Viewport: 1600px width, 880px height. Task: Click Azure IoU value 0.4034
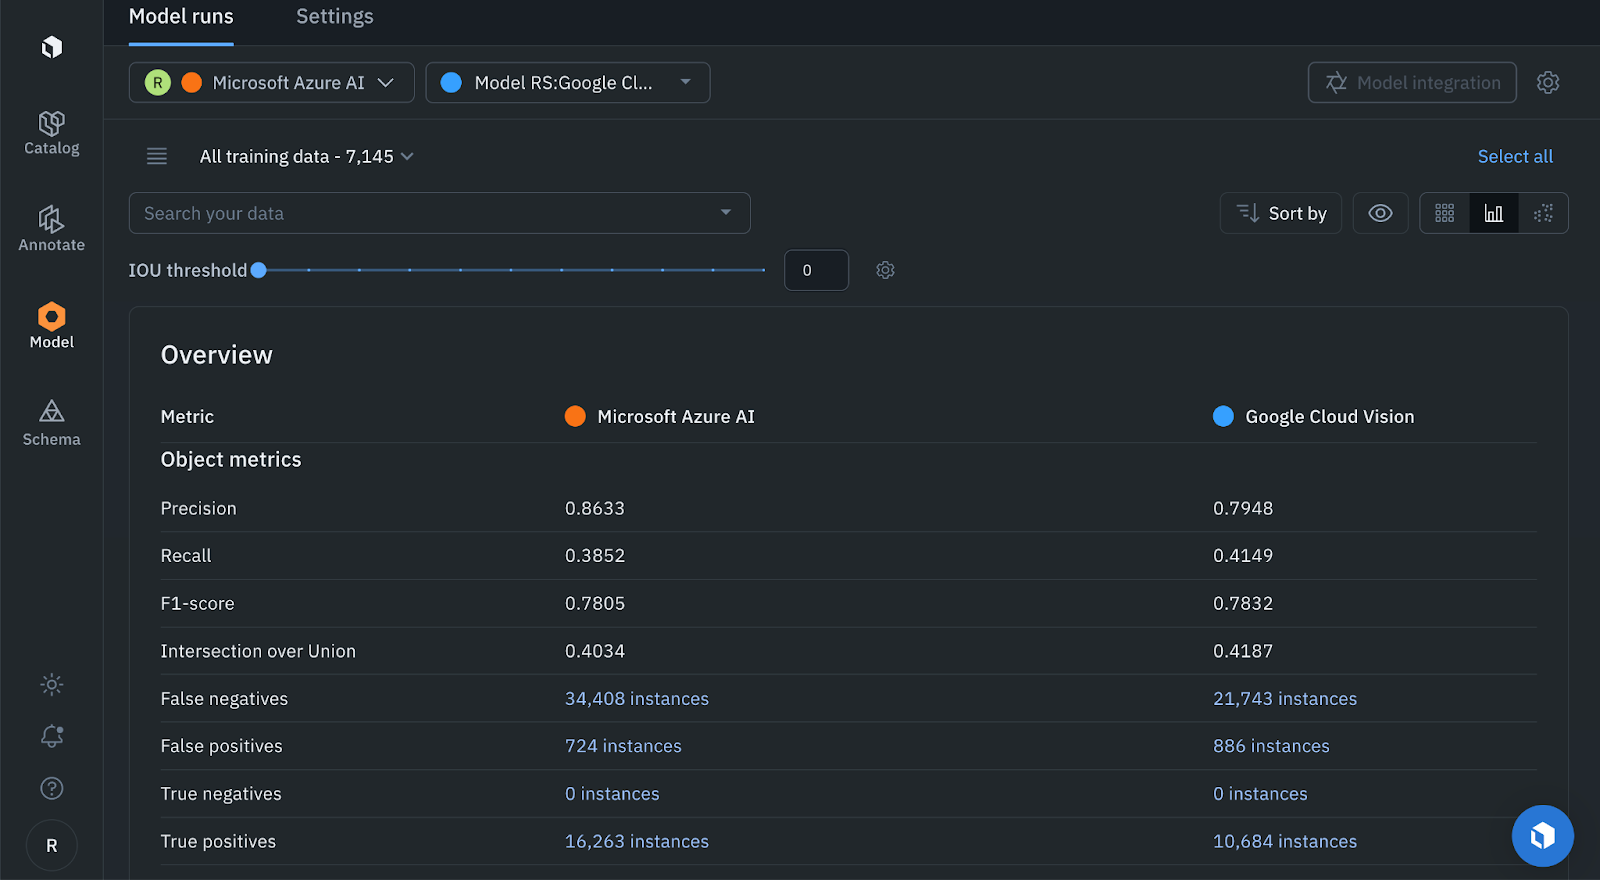595,651
